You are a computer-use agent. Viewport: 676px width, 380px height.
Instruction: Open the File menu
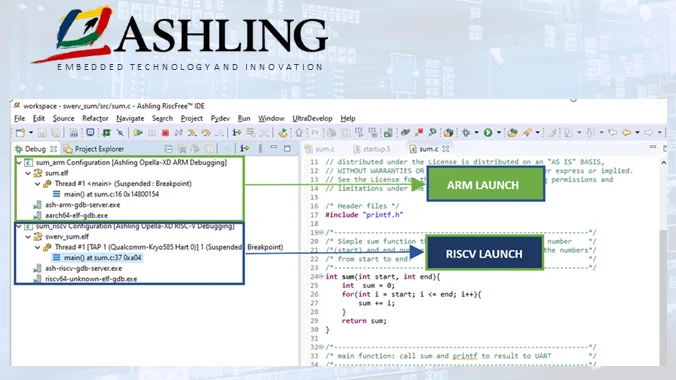coord(19,118)
